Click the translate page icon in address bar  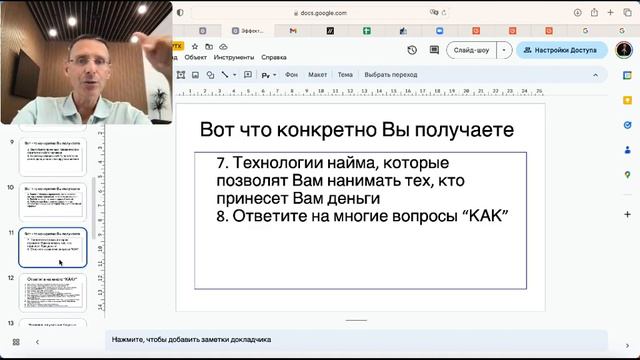(x=433, y=13)
